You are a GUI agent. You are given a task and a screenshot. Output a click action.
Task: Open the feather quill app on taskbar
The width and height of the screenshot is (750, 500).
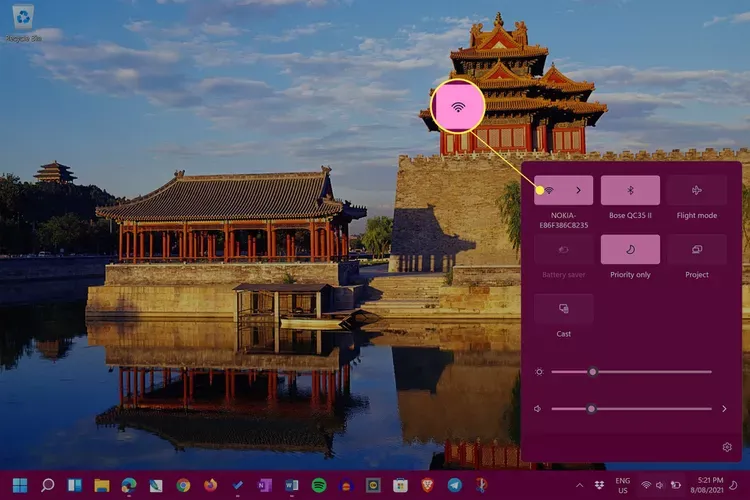coord(156,485)
